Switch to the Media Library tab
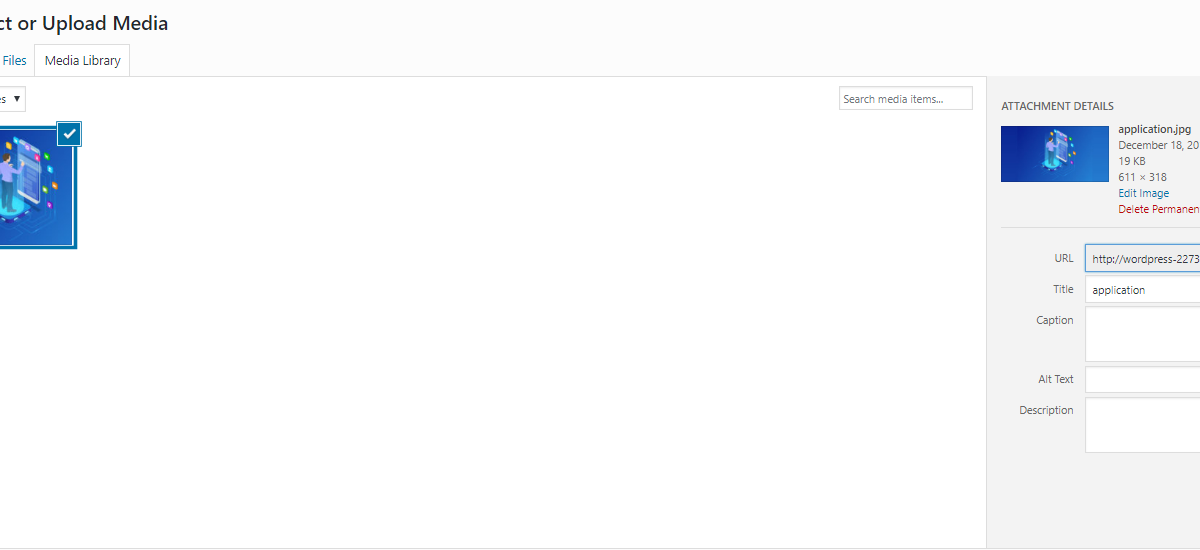The image size is (1200, 550). tap(82, 60)
